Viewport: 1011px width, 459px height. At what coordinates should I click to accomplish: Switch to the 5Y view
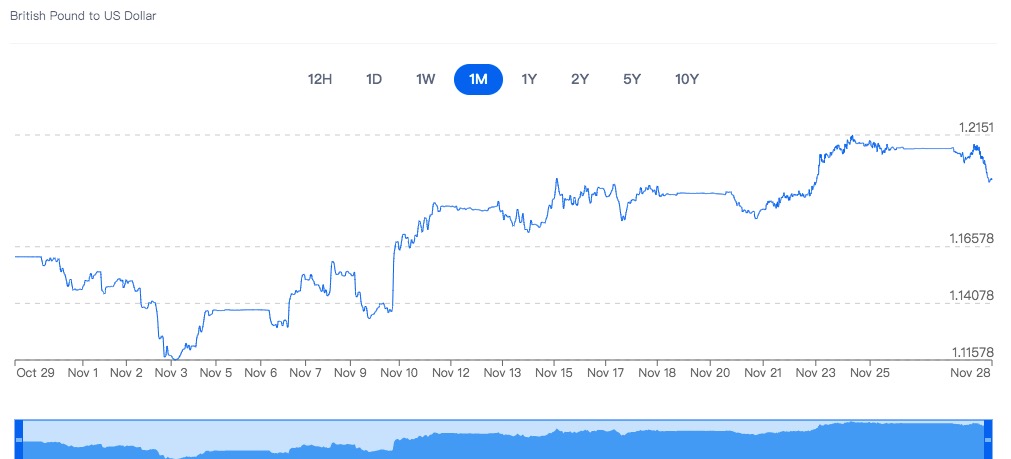[x=632, y=79]
